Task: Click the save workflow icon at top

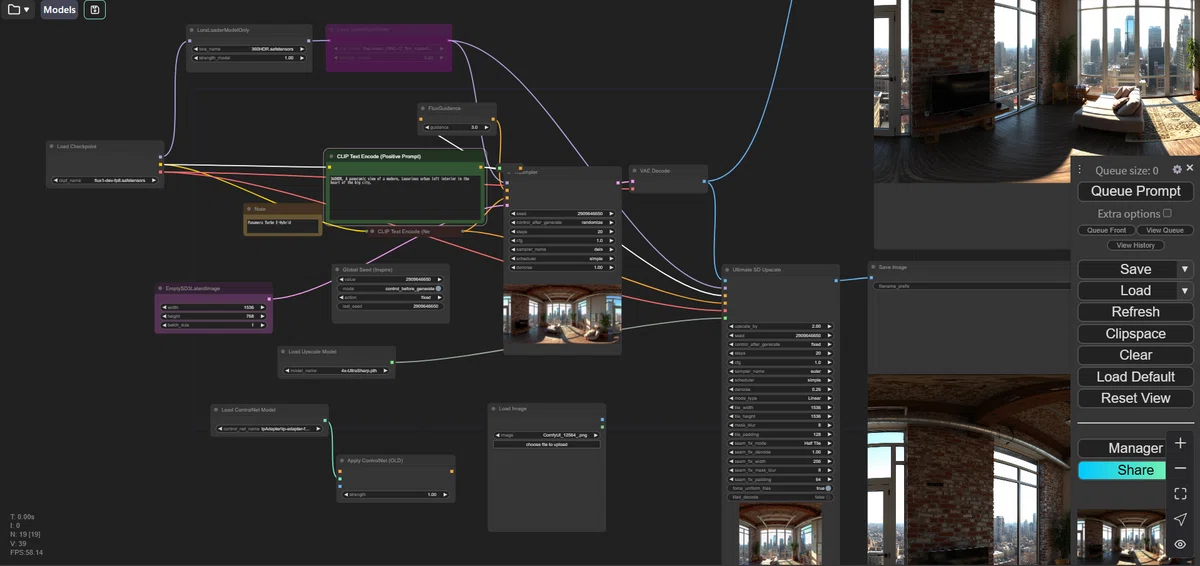Action: [x=94, y=10]
